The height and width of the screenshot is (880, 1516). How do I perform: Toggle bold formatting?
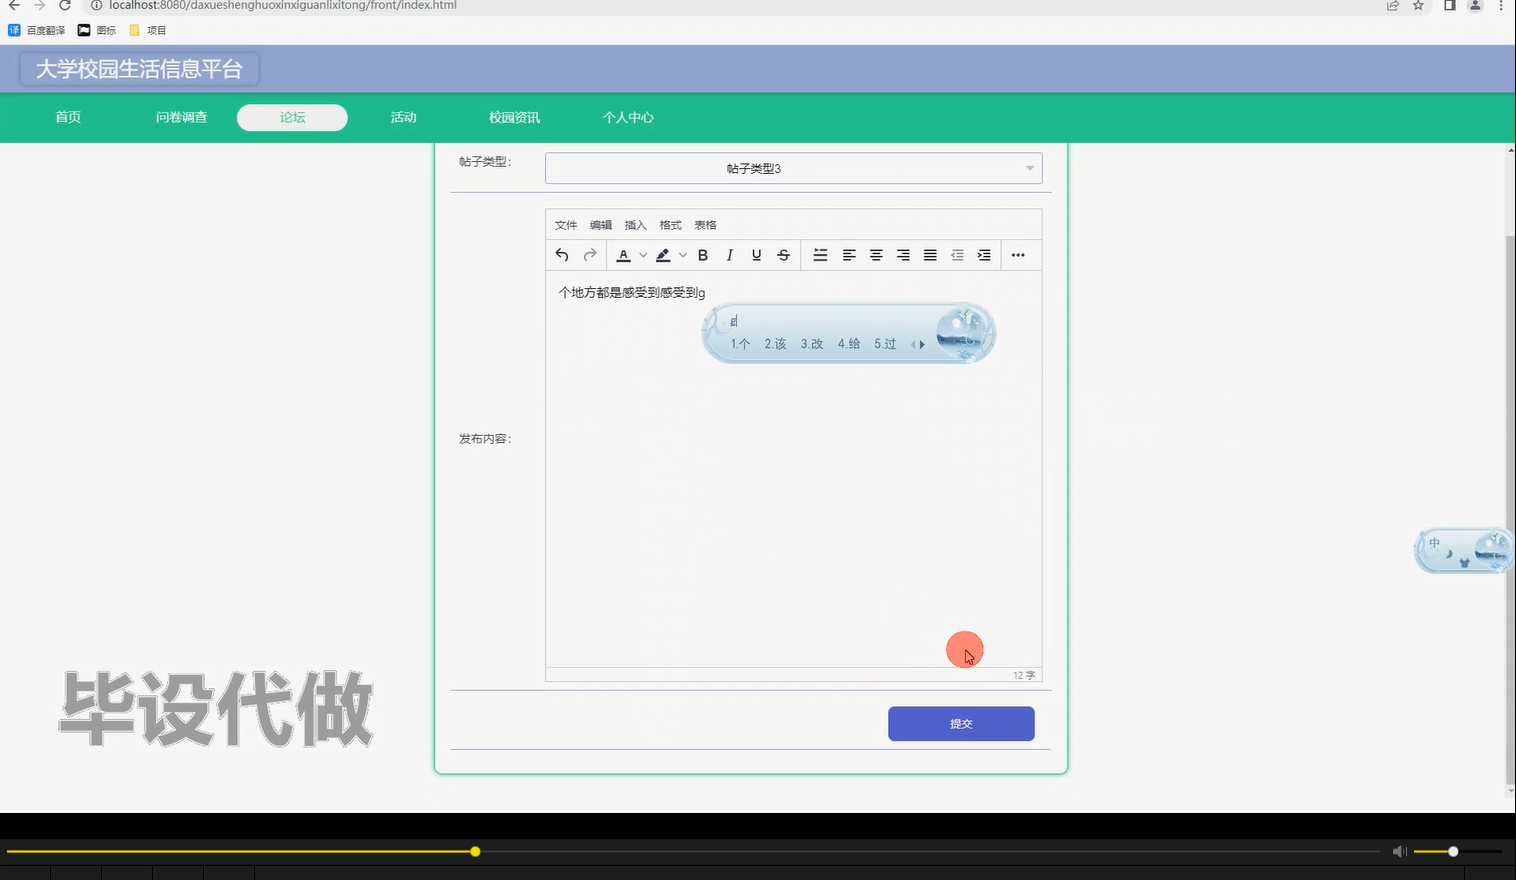tap(703, 255)
